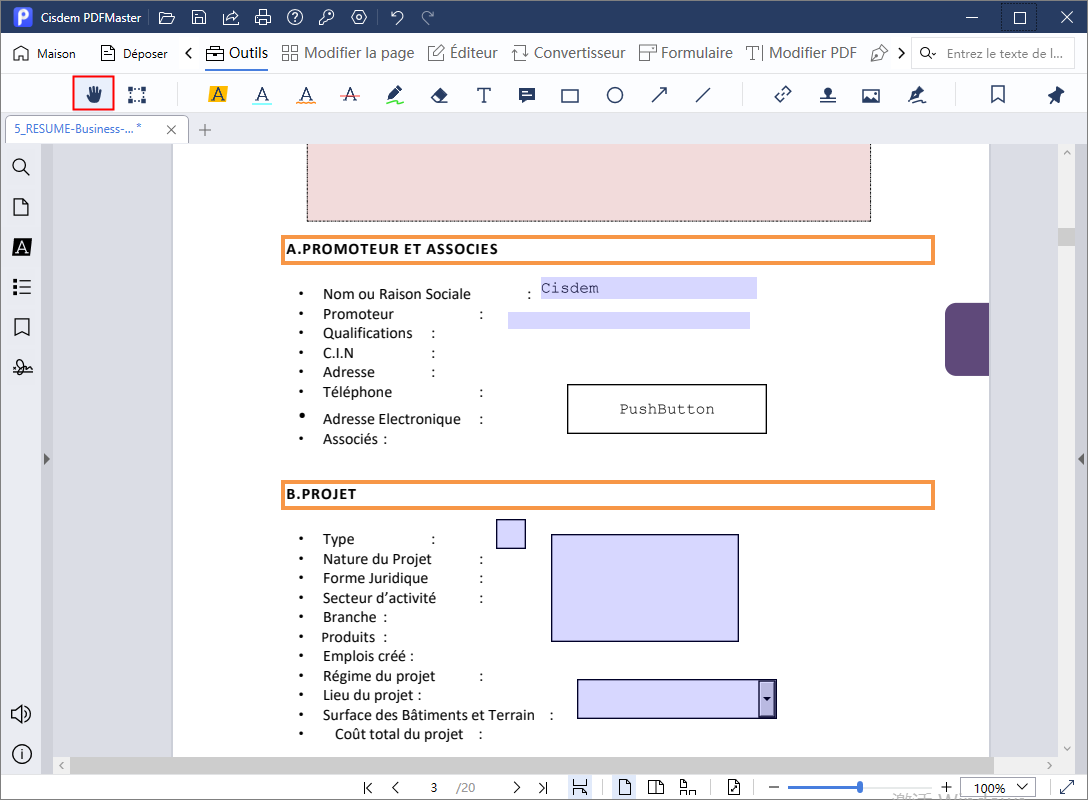Insert an image into the PDF
The height and width of the screenshot is (800, 1088).
point(871,96)
